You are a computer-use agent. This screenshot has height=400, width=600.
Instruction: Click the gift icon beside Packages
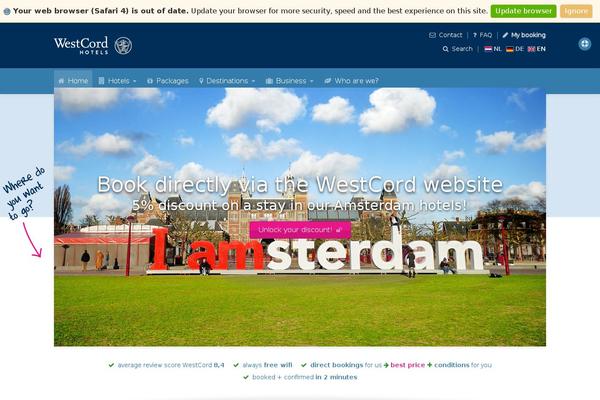pos(150,81)
